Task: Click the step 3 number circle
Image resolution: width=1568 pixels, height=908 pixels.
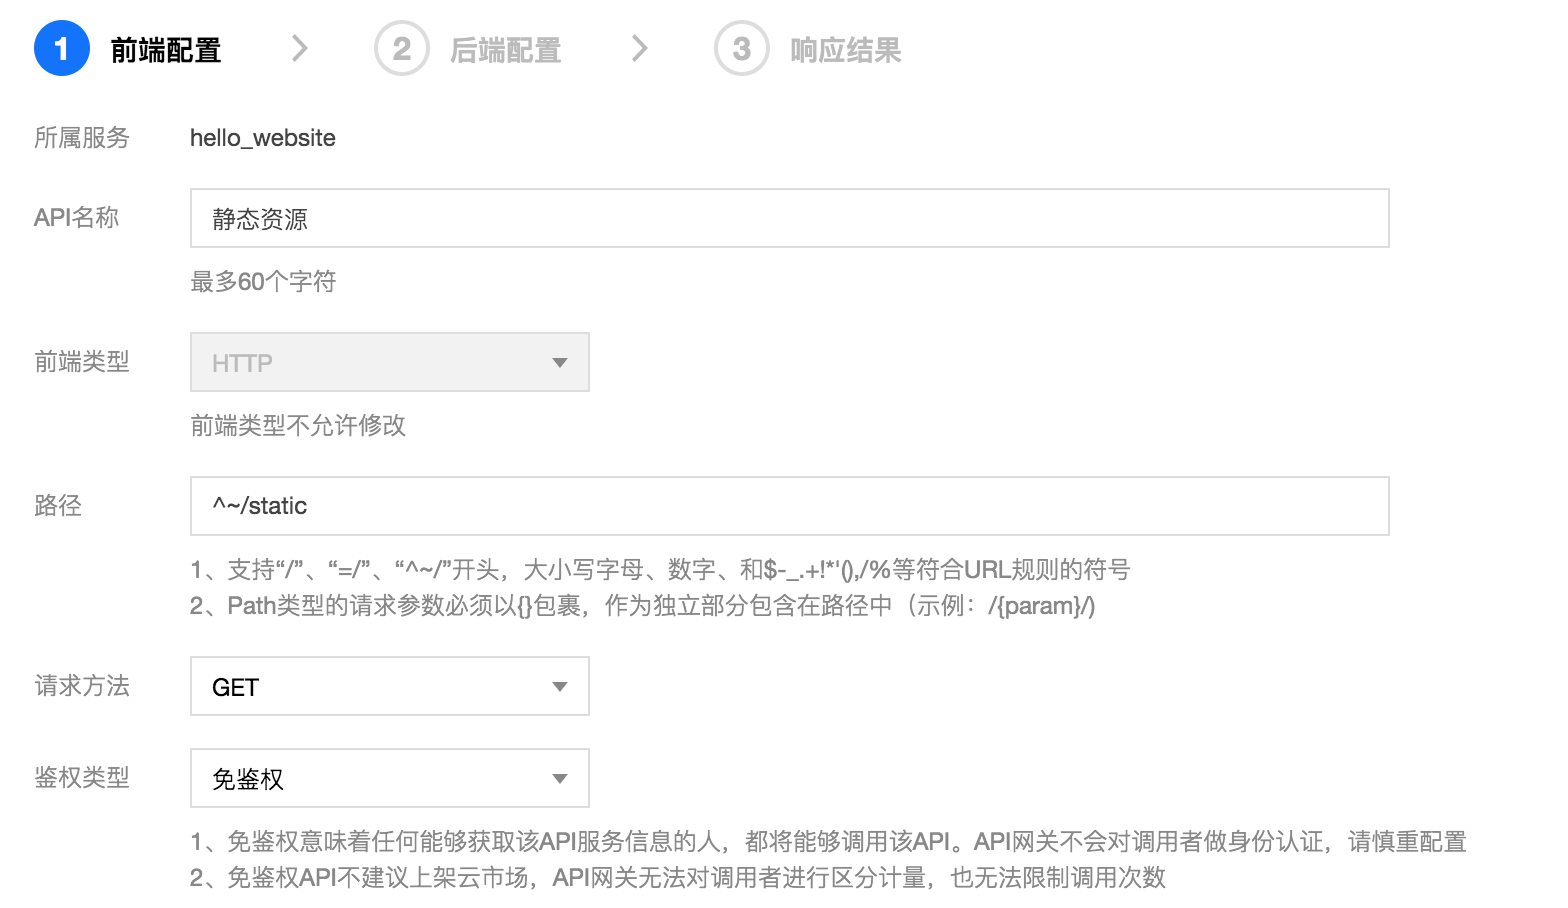Action: (742, 48)
